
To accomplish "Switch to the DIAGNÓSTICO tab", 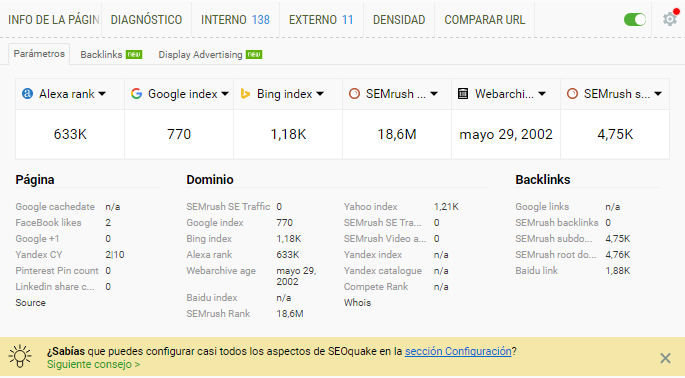I will [x=146, y=20].
